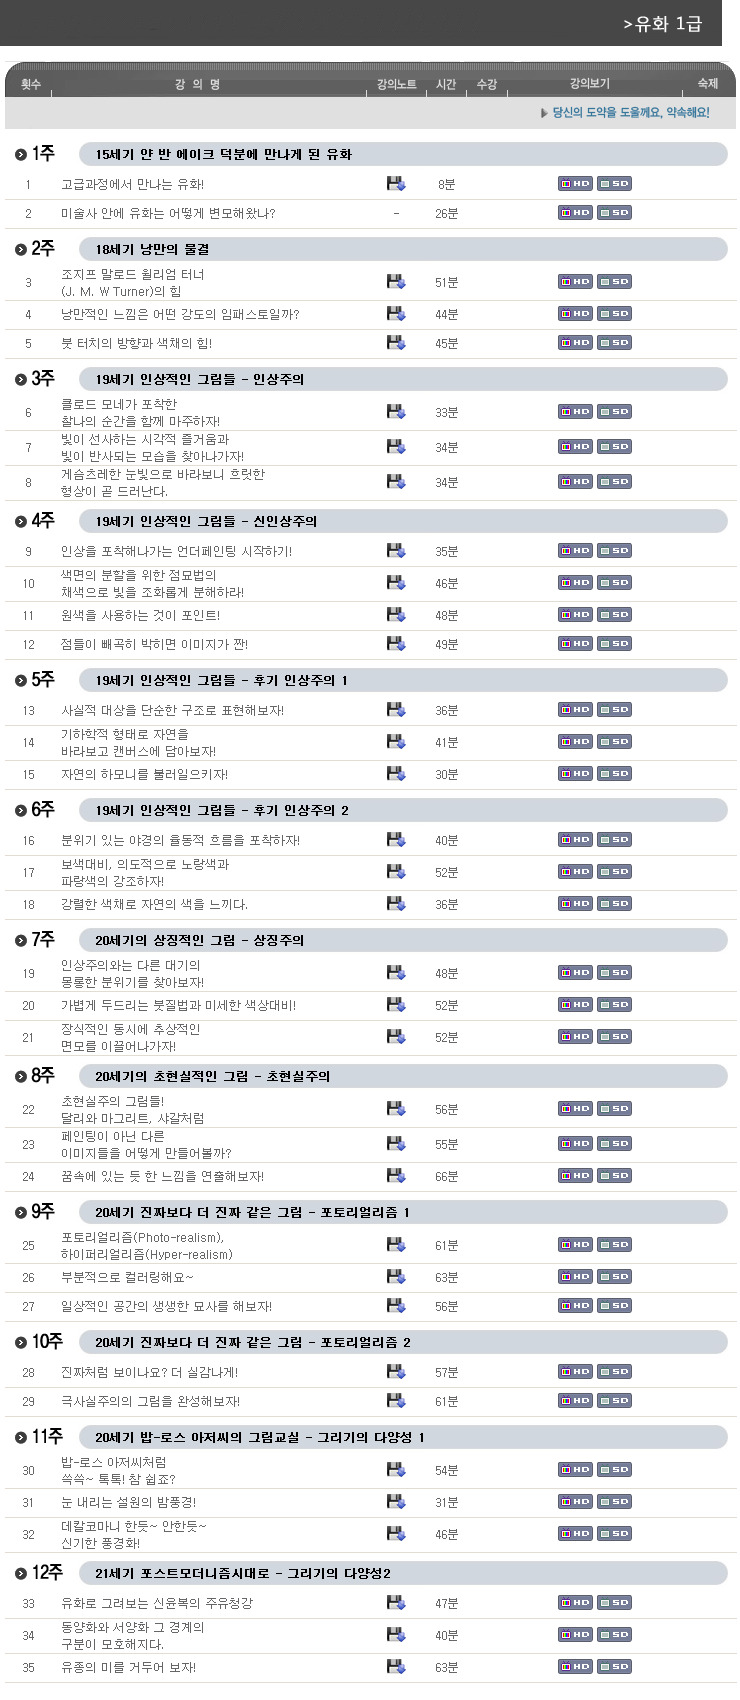
Task: Open SD video for lecture 16
Action: click(614, 839)
